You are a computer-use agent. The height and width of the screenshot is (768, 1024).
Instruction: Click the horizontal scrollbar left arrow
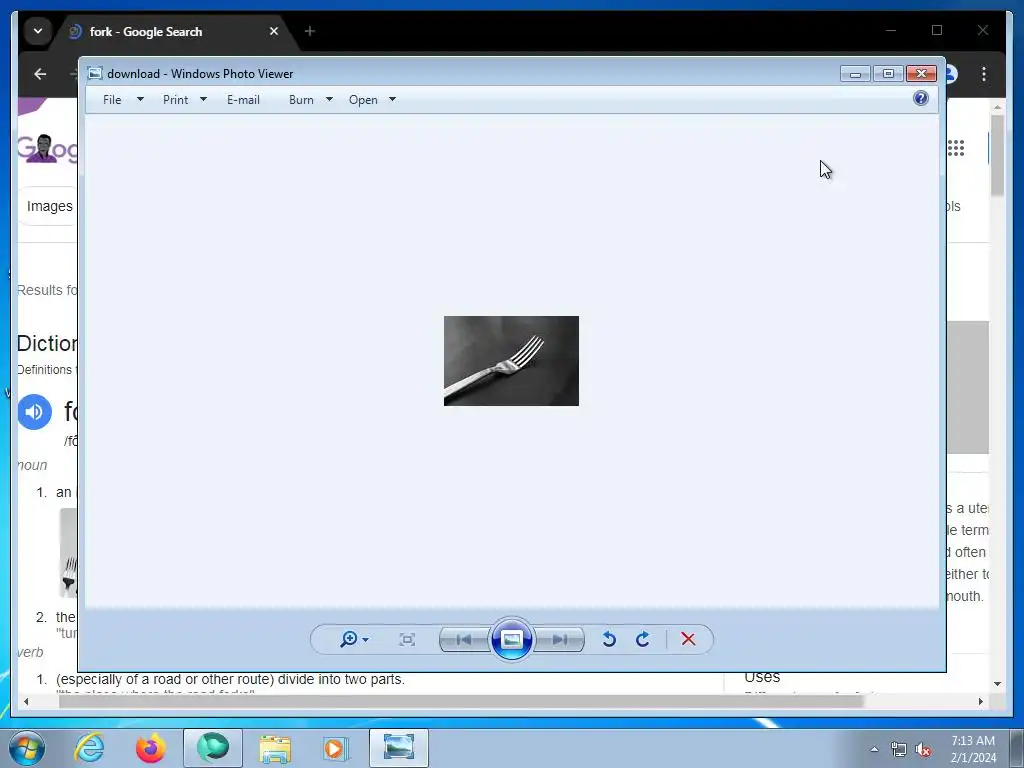pos(26,701)
